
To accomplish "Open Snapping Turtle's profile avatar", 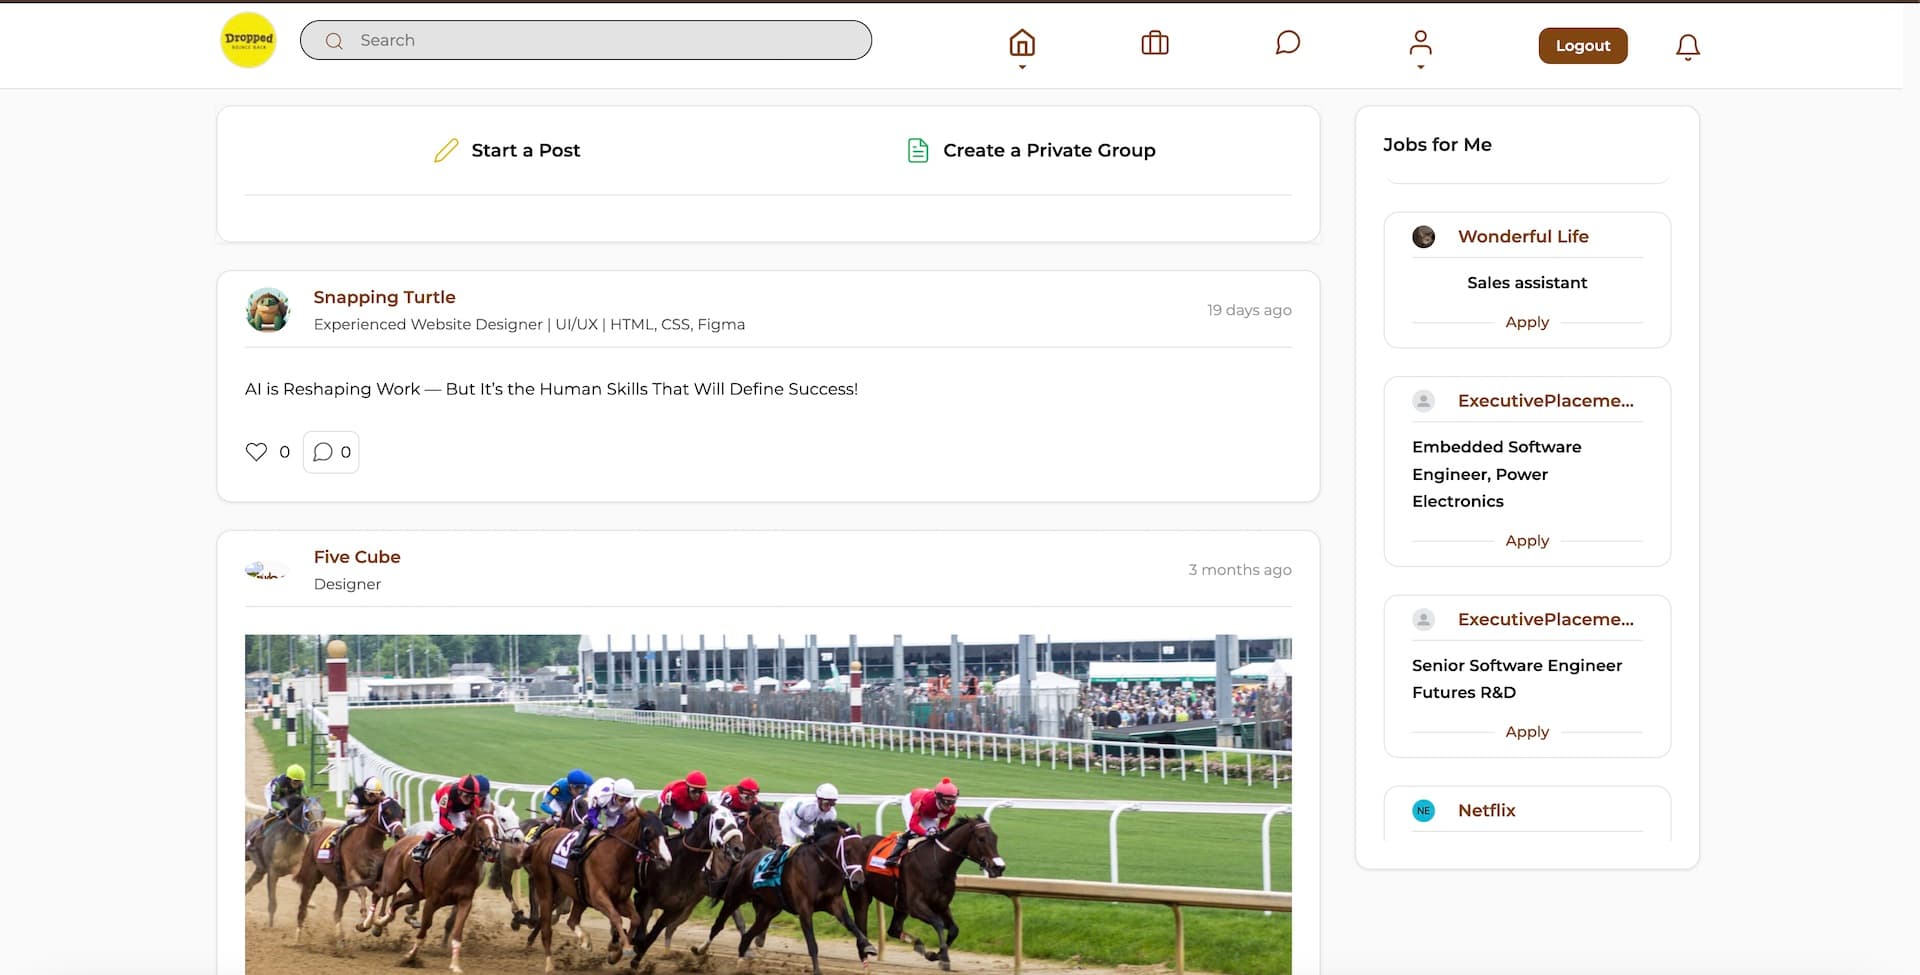I will (268, 310).
